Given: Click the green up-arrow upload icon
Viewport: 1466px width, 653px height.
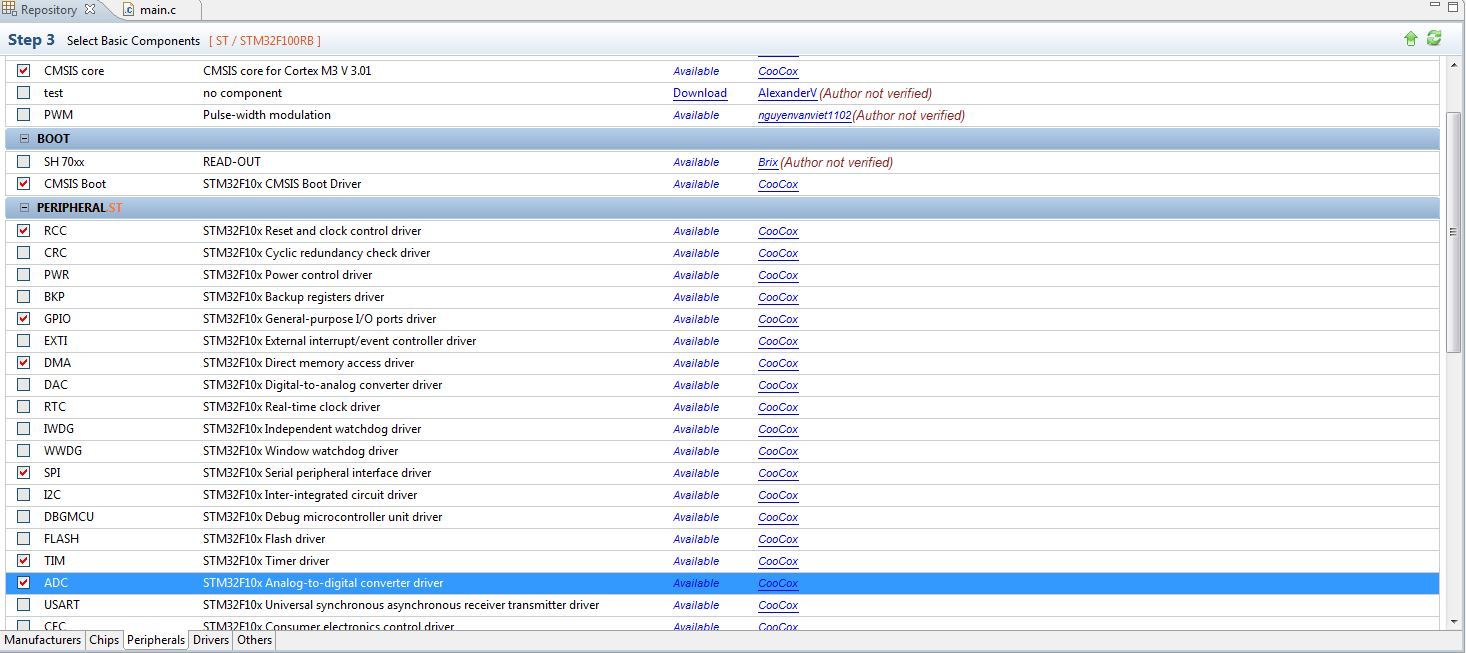Looking at the screenshot, I should click(x=1411, y=39).
